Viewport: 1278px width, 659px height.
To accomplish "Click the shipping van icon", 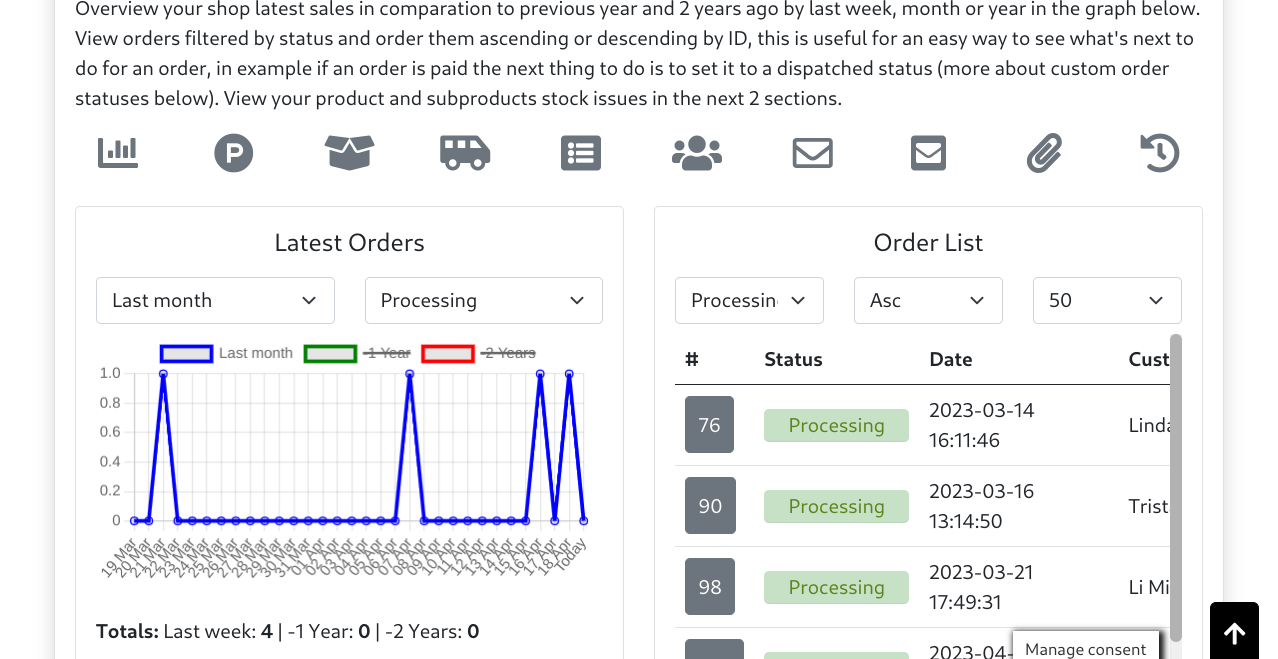I will [465, 153].
